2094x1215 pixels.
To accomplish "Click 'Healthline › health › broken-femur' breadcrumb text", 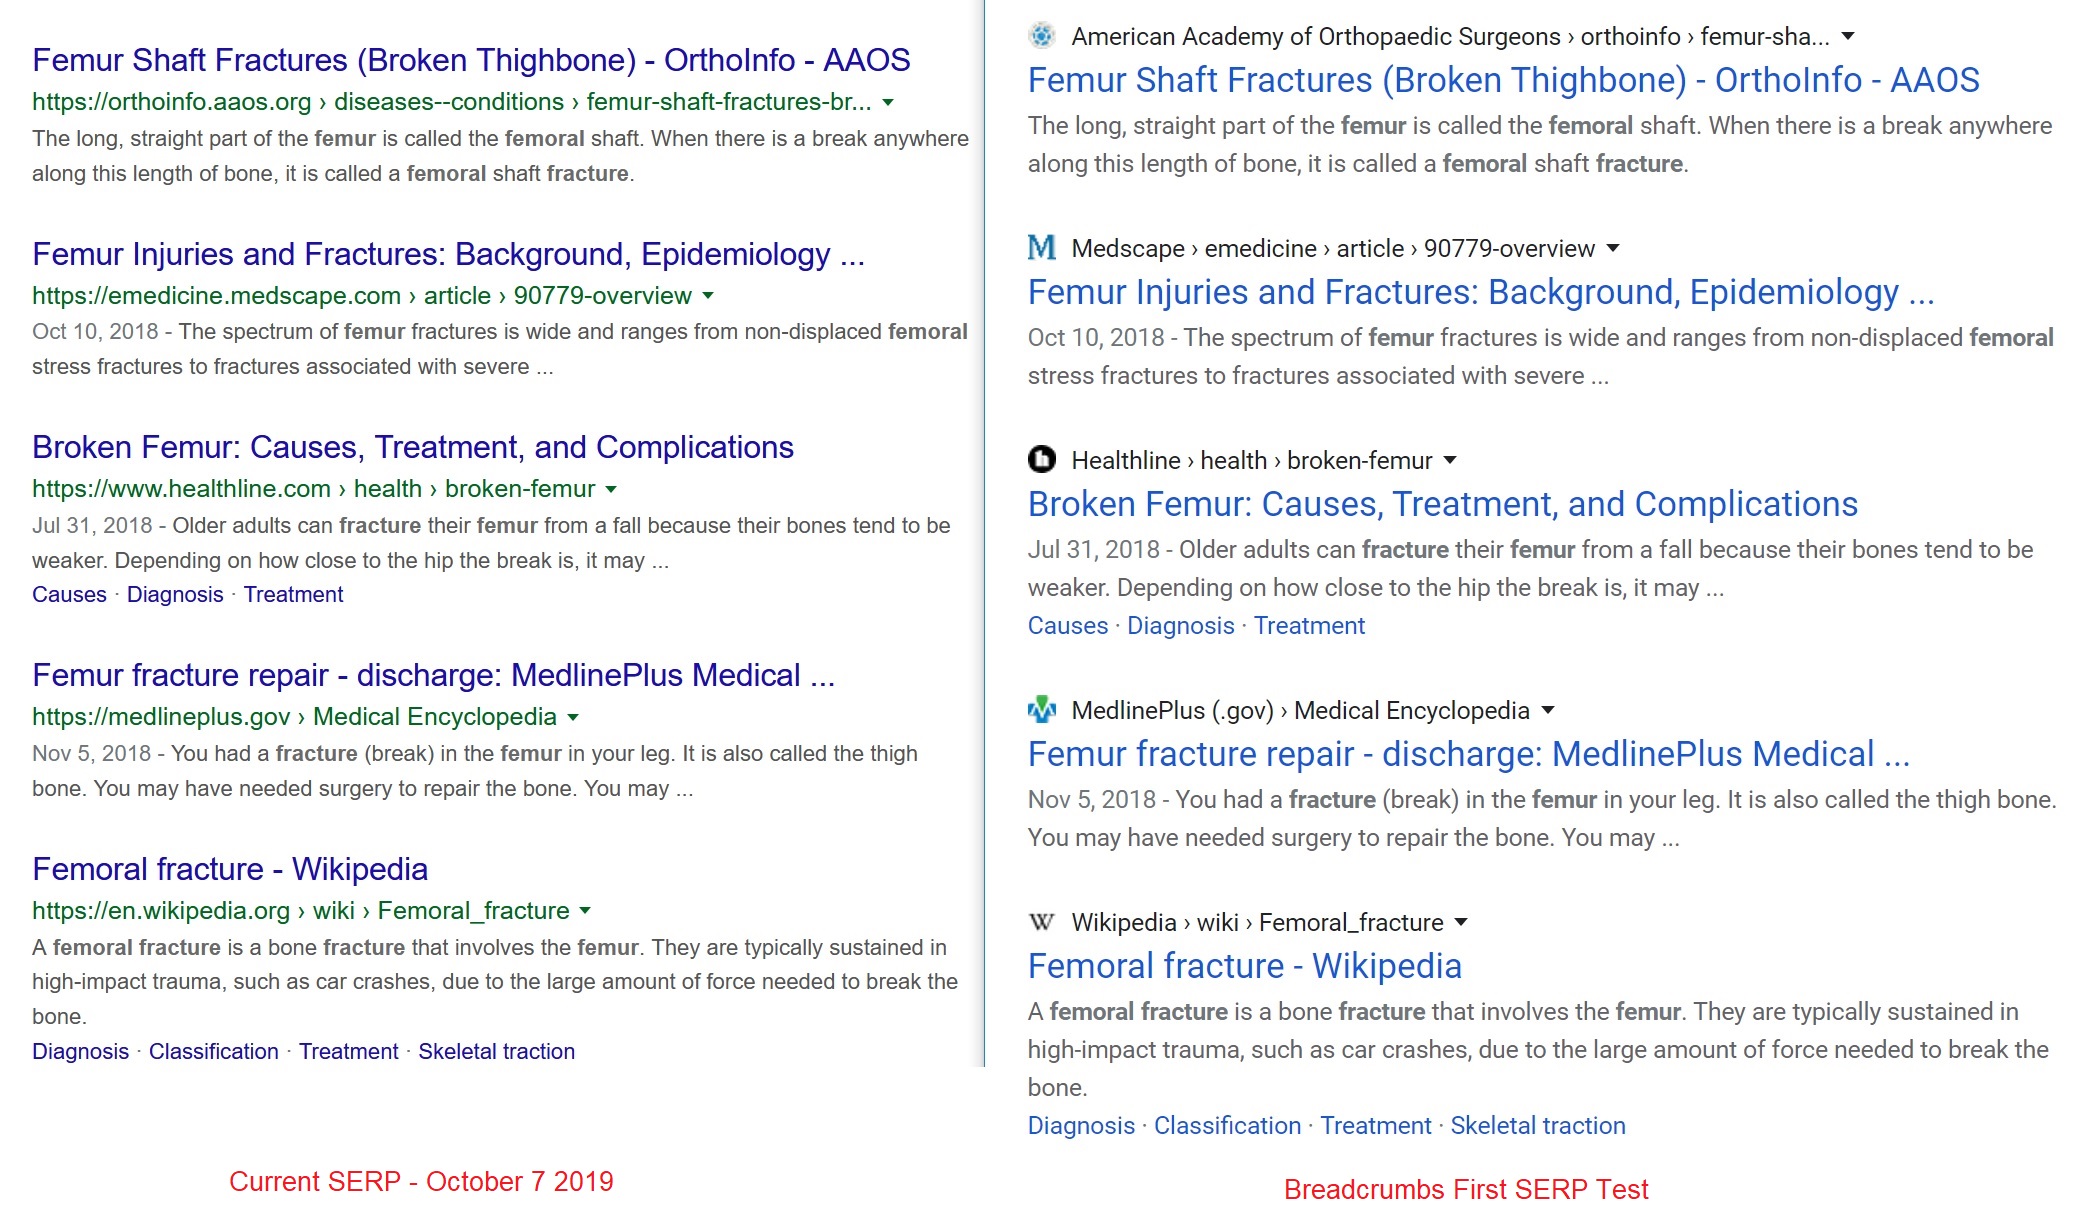I will (1252, 461).
